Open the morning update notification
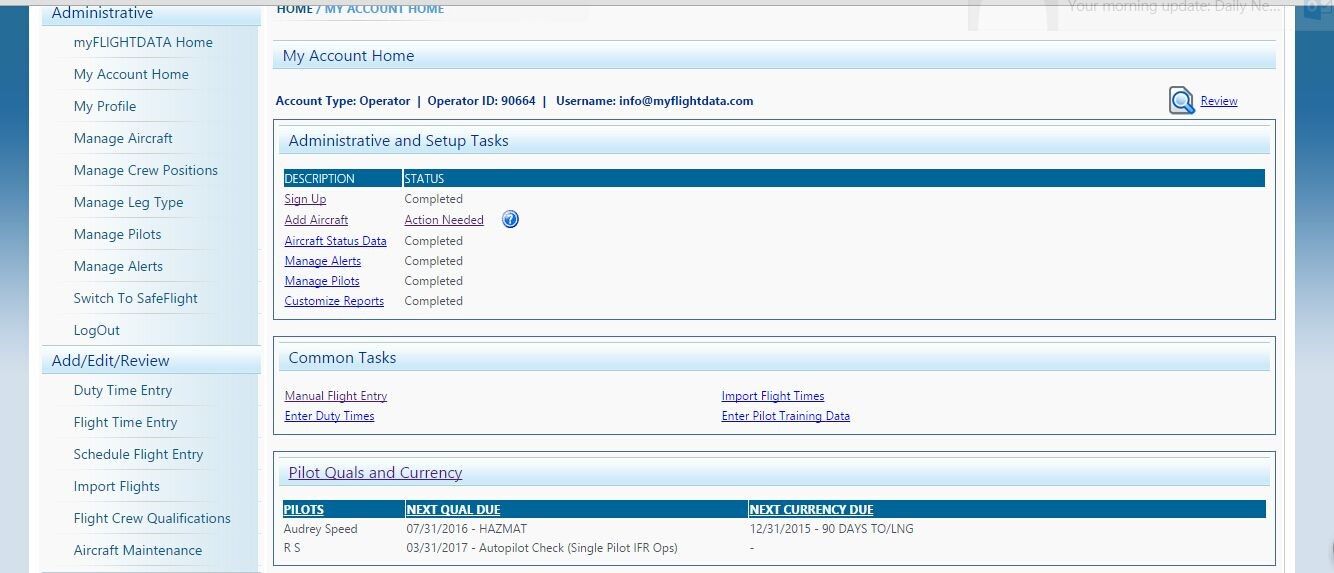The image size is (1334, 573). click(1174, 6)
